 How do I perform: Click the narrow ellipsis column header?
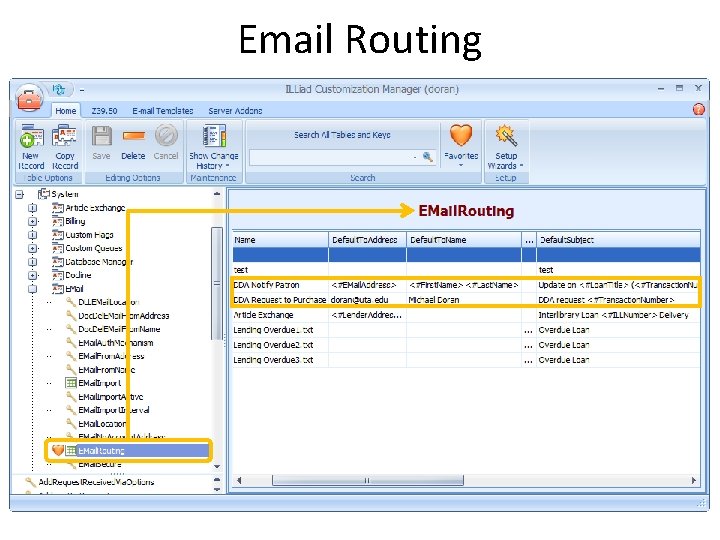coord(529,240)
